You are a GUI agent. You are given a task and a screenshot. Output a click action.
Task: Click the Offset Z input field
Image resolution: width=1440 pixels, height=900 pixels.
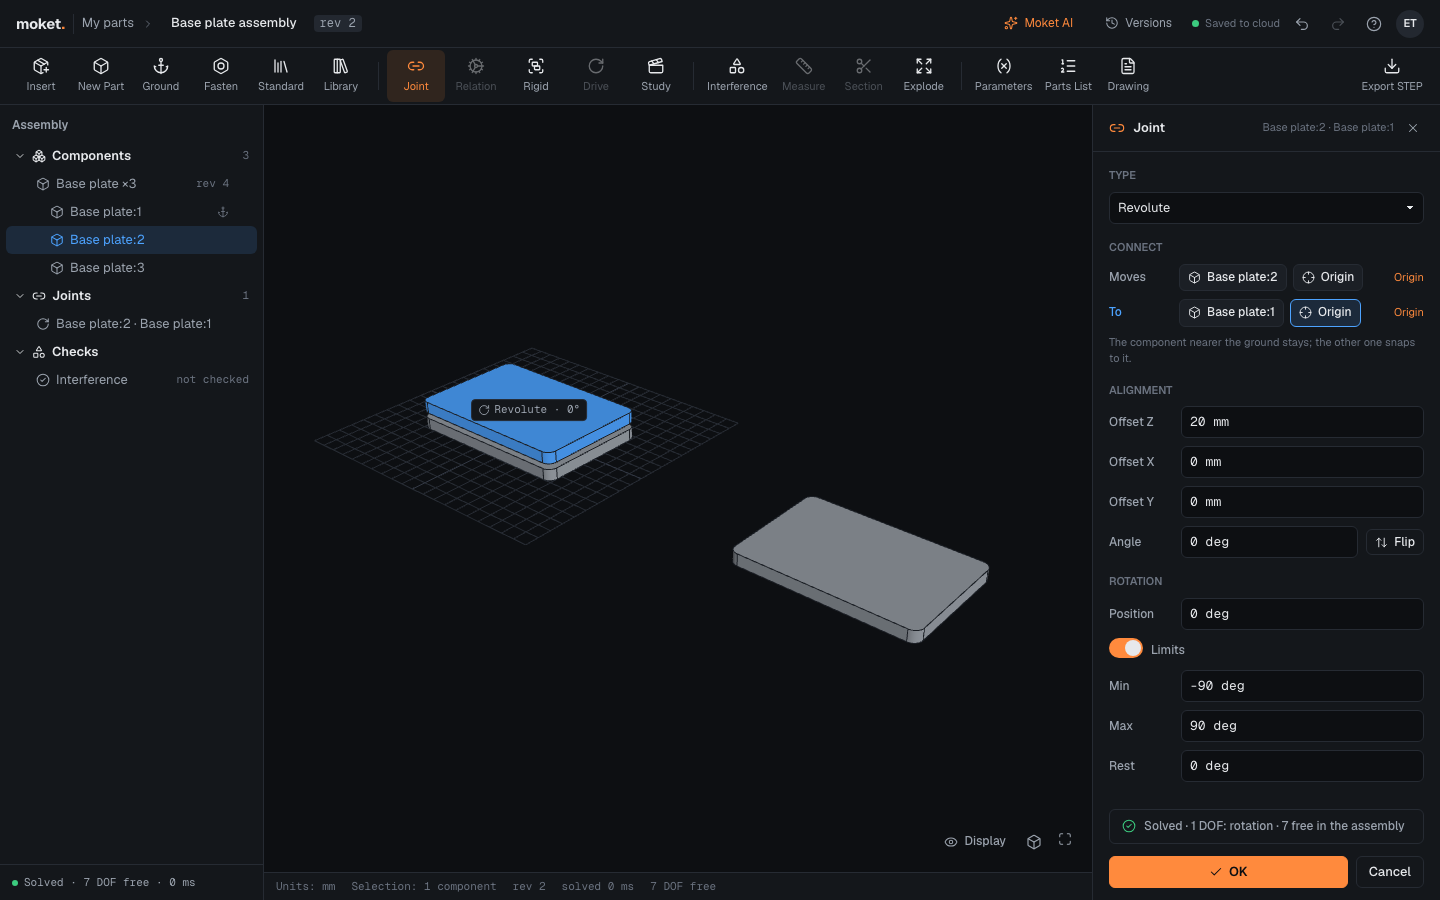pos(1302,422)
